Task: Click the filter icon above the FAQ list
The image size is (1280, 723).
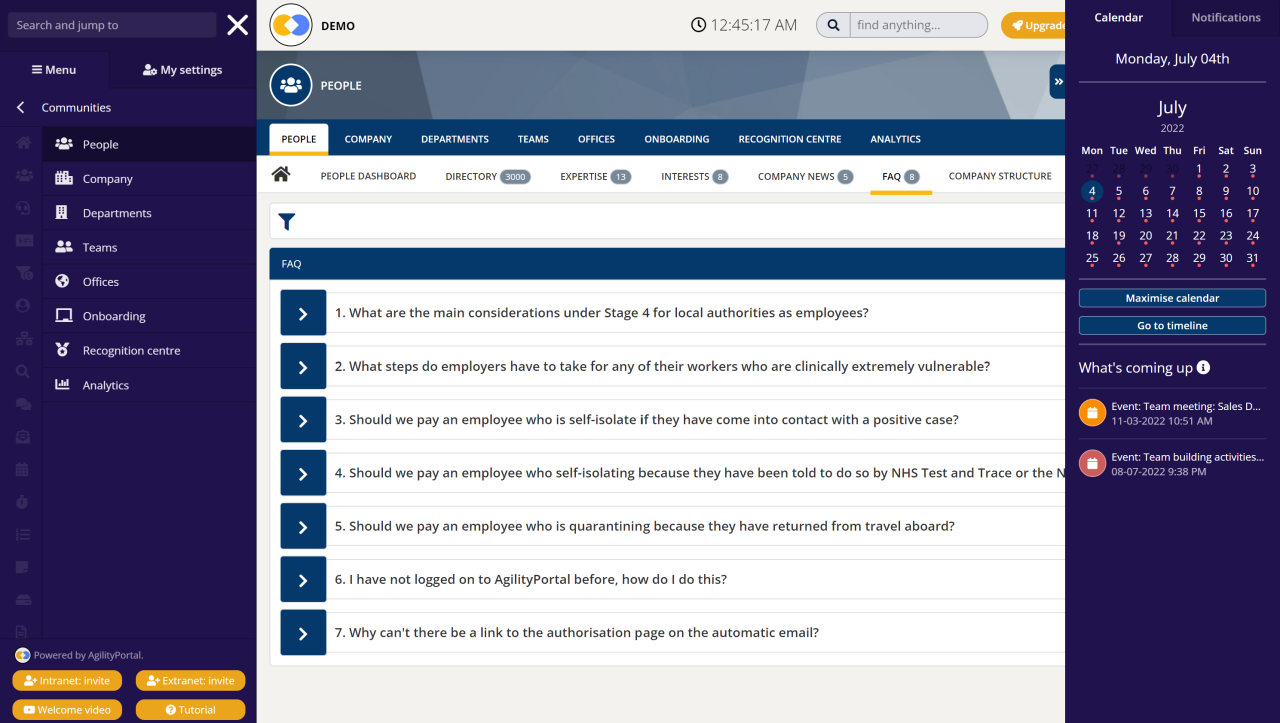Action: tap(287, 221)
